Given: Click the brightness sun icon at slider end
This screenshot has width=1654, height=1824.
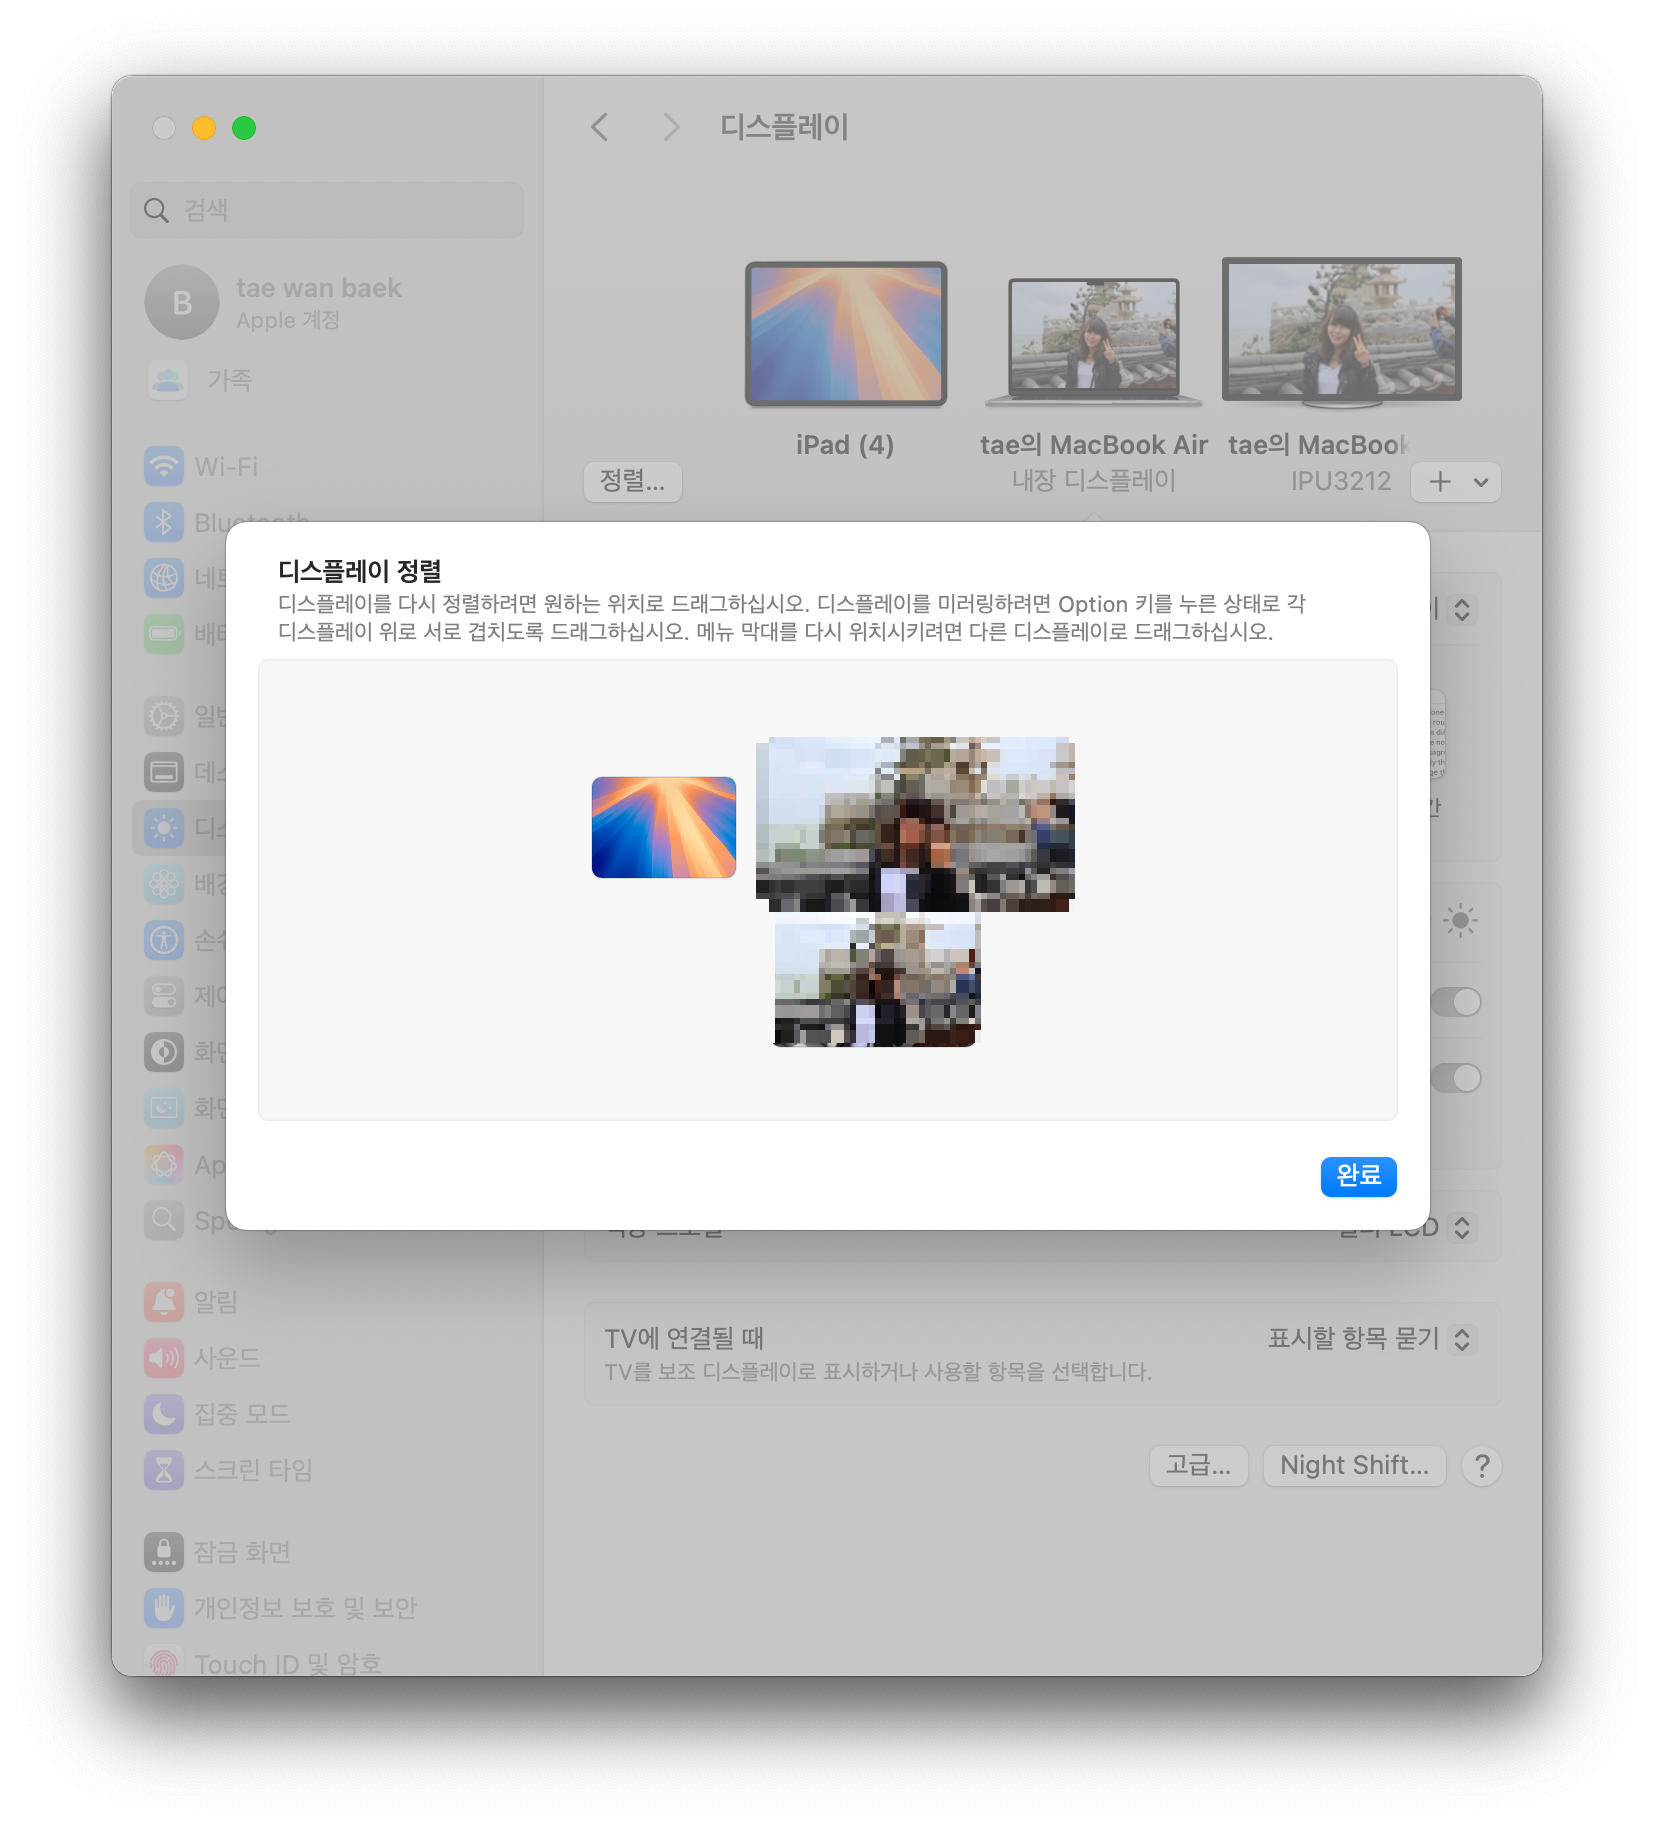Looking at the screenshot, I should [1460, 920].
